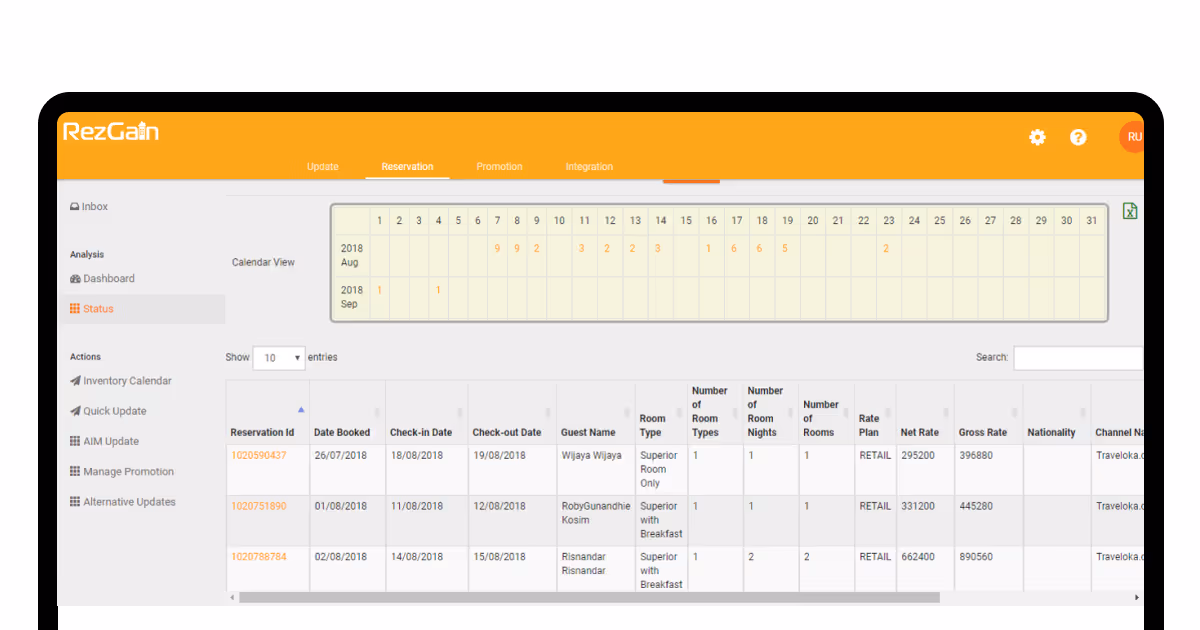Open reservation 1020788784

(x=258, y=557)
